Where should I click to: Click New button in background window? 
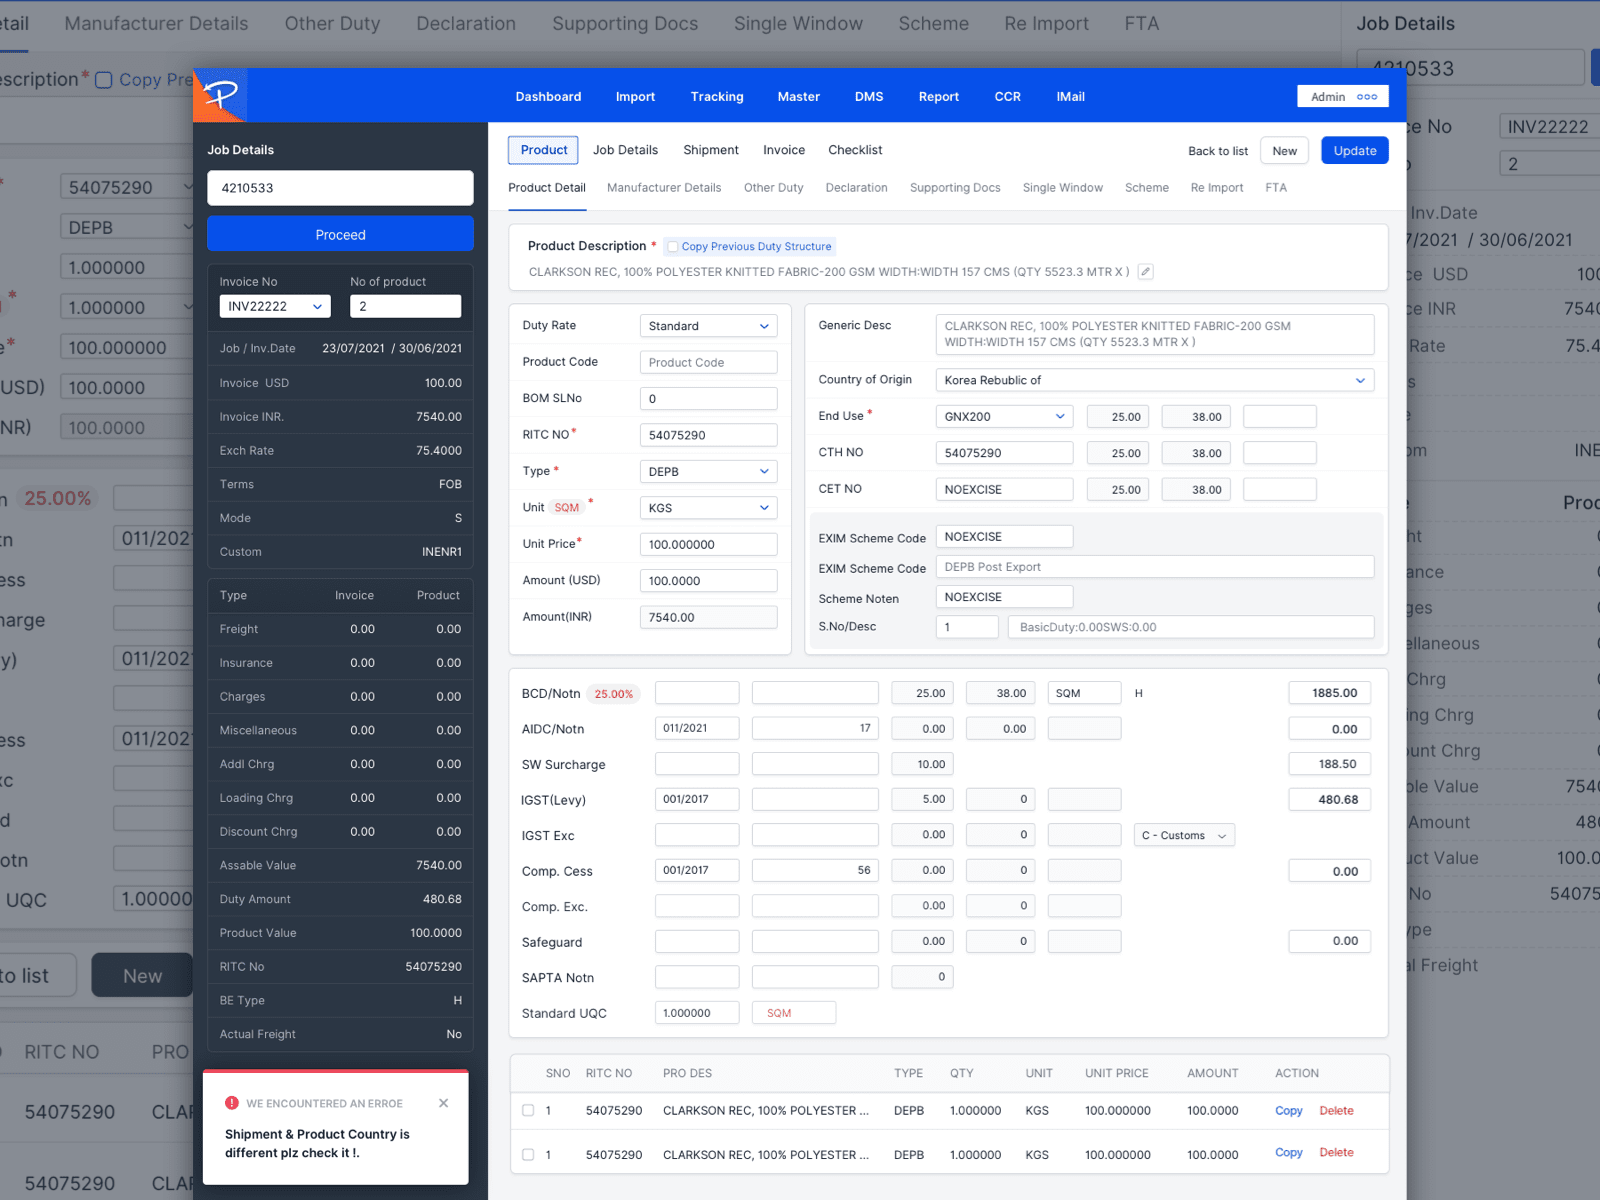142,975
